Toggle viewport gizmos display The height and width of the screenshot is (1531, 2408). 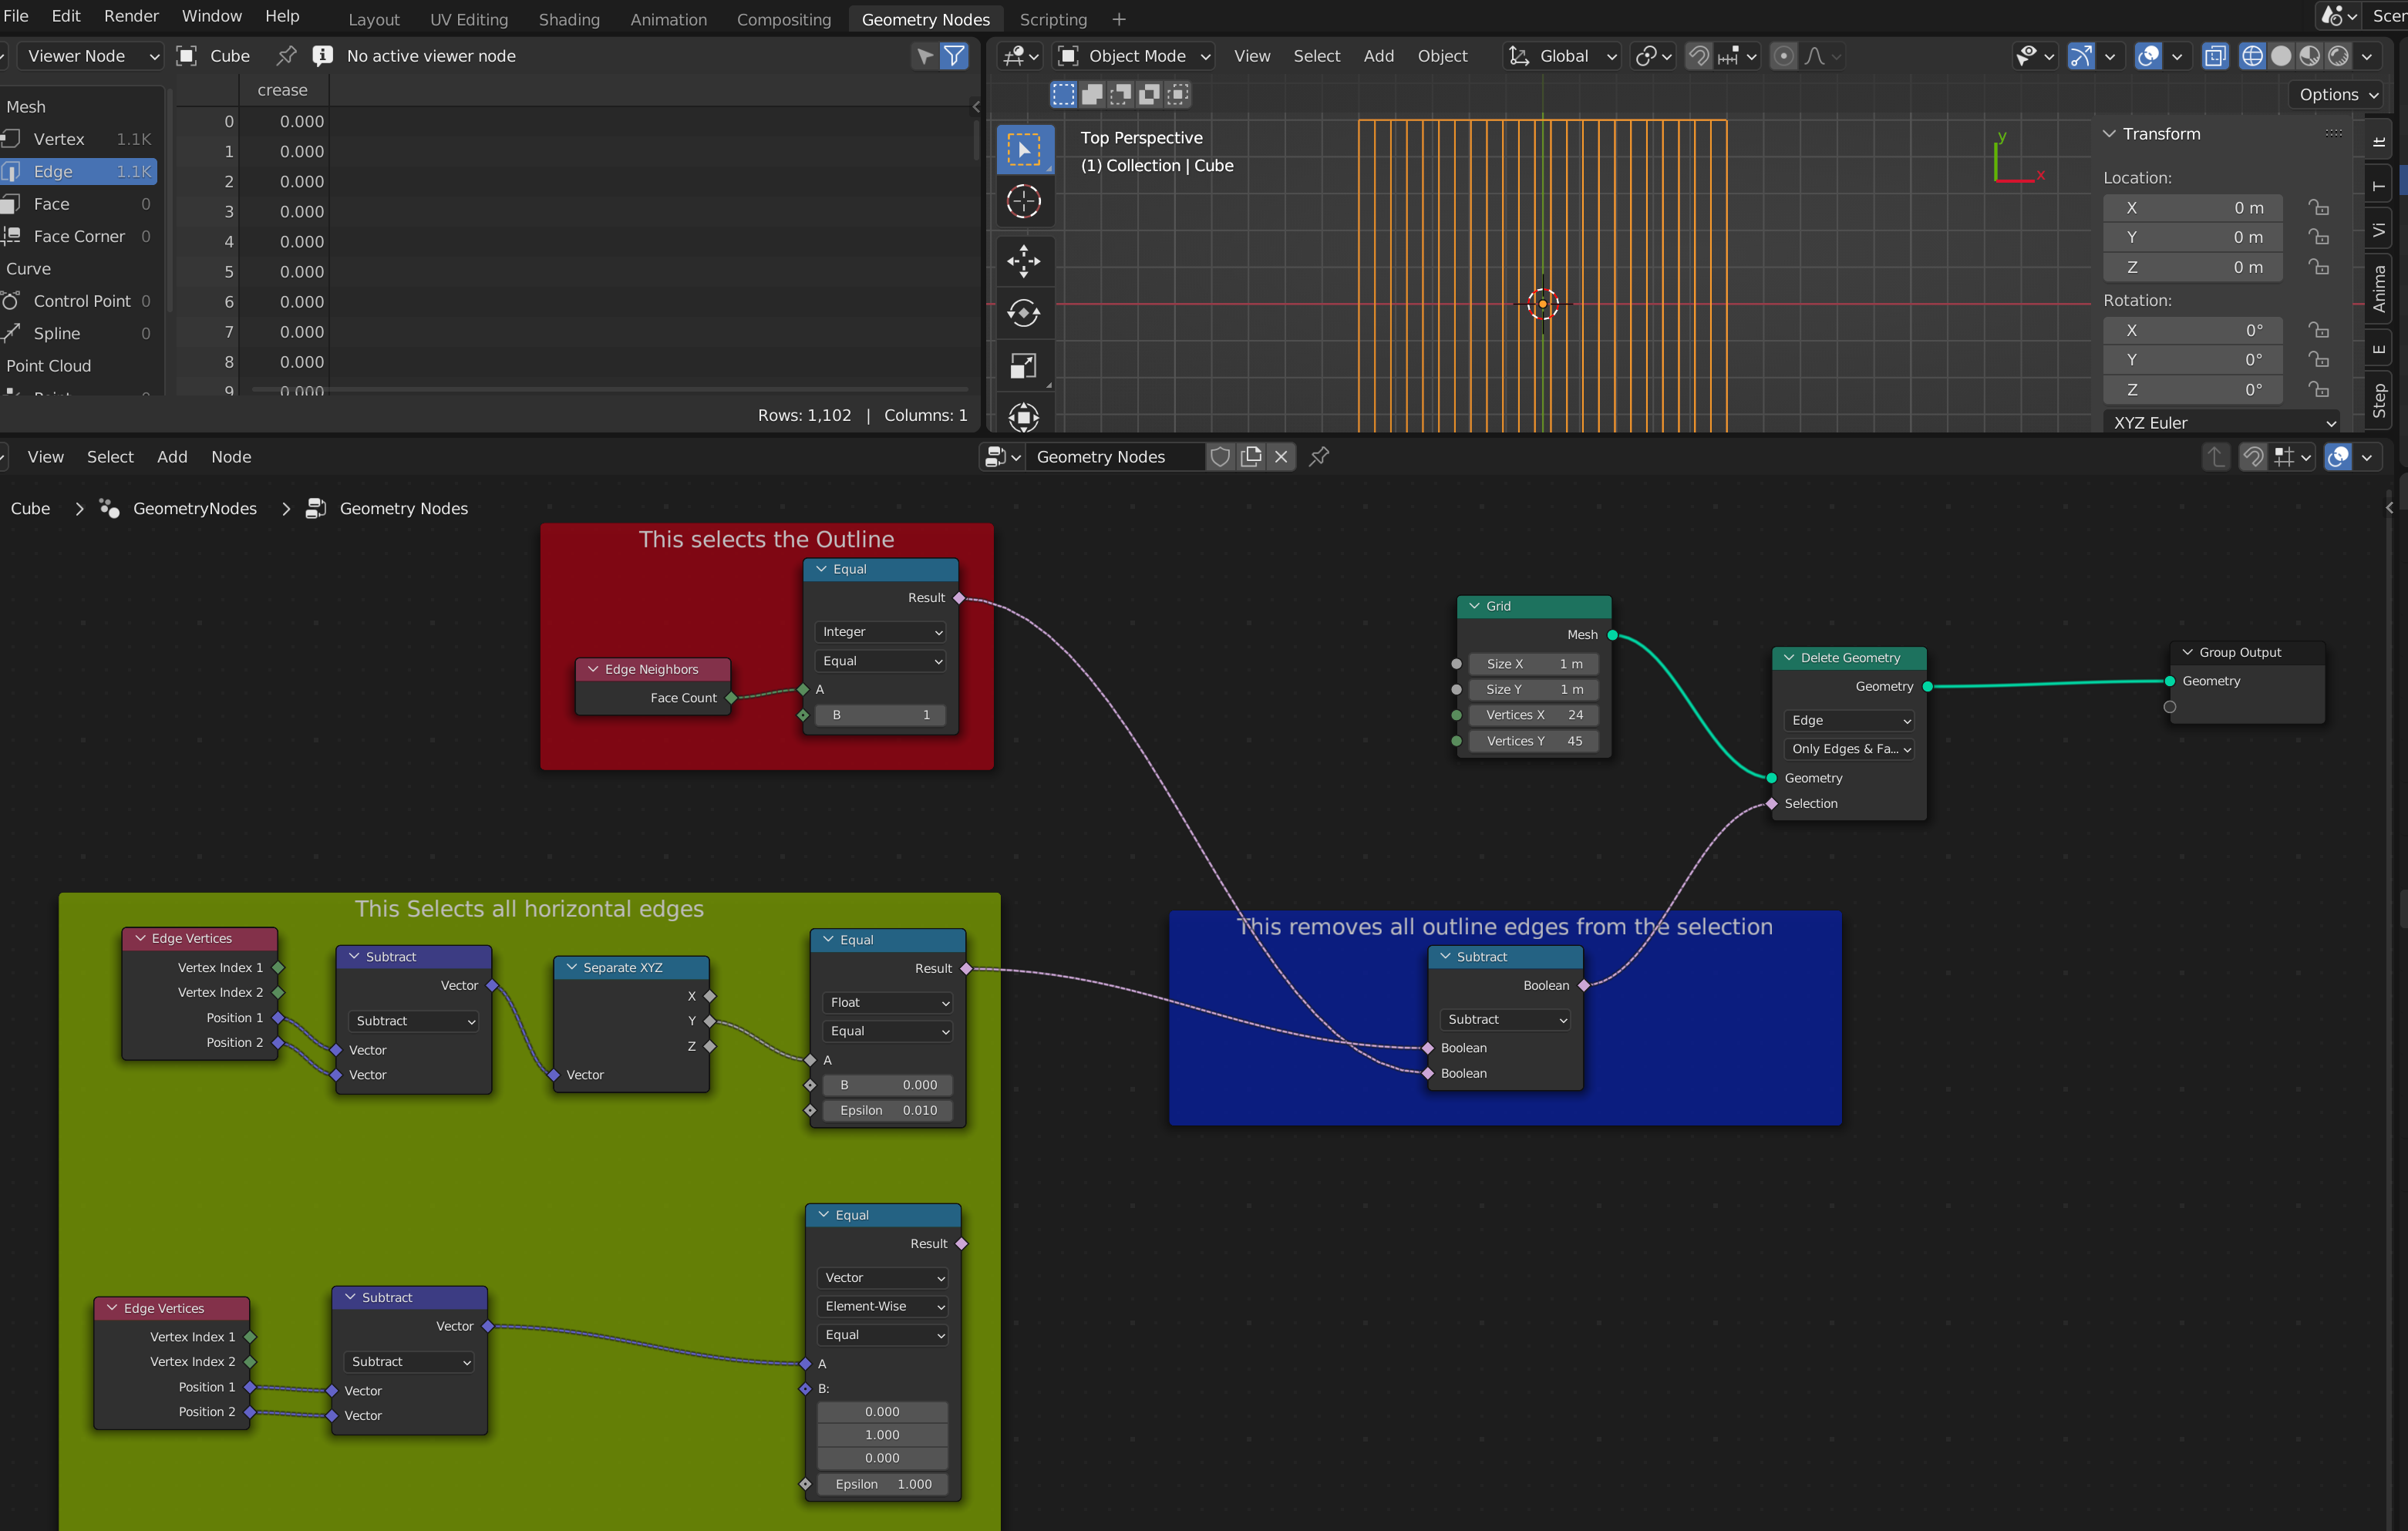tap(2081, 56)
